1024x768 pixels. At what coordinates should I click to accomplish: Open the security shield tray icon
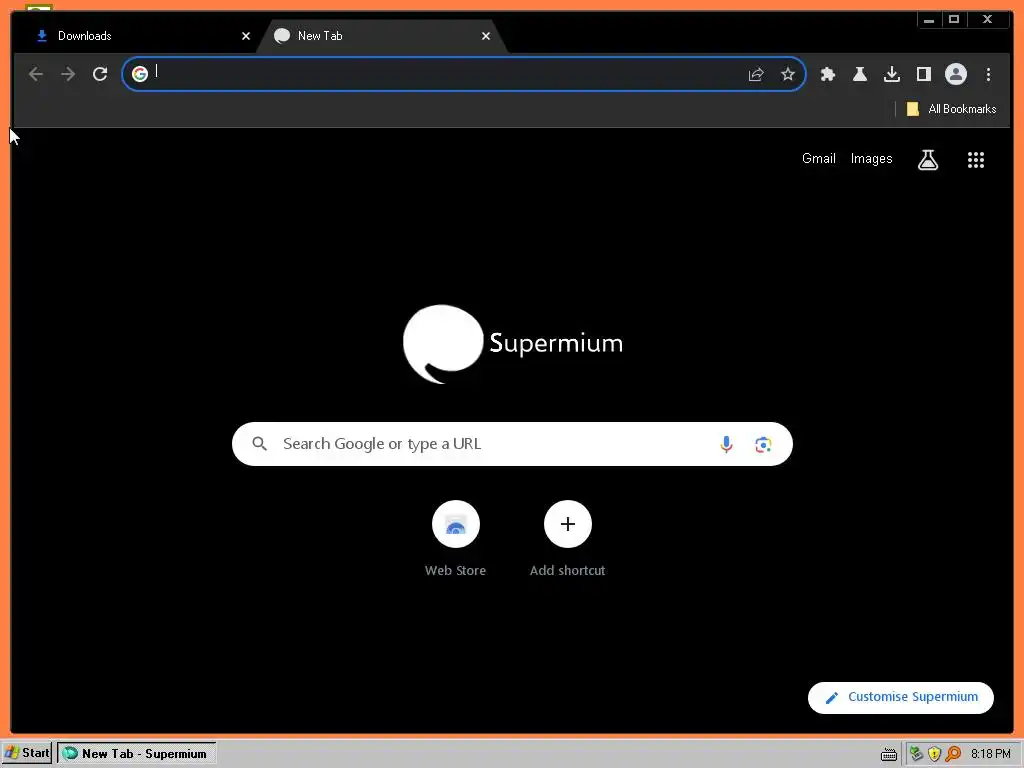(935, 754)
